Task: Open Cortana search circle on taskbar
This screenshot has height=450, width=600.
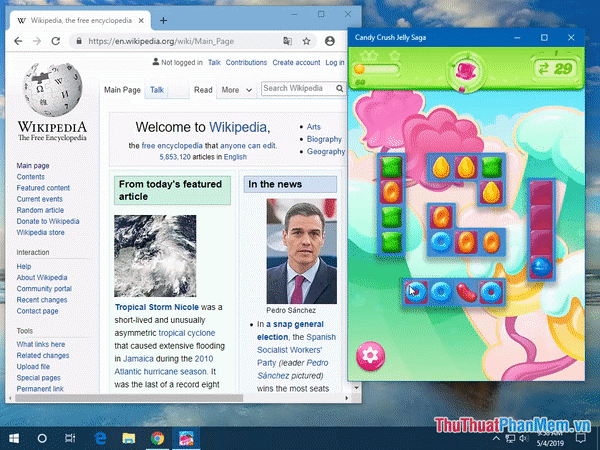Action: [42, 439]
